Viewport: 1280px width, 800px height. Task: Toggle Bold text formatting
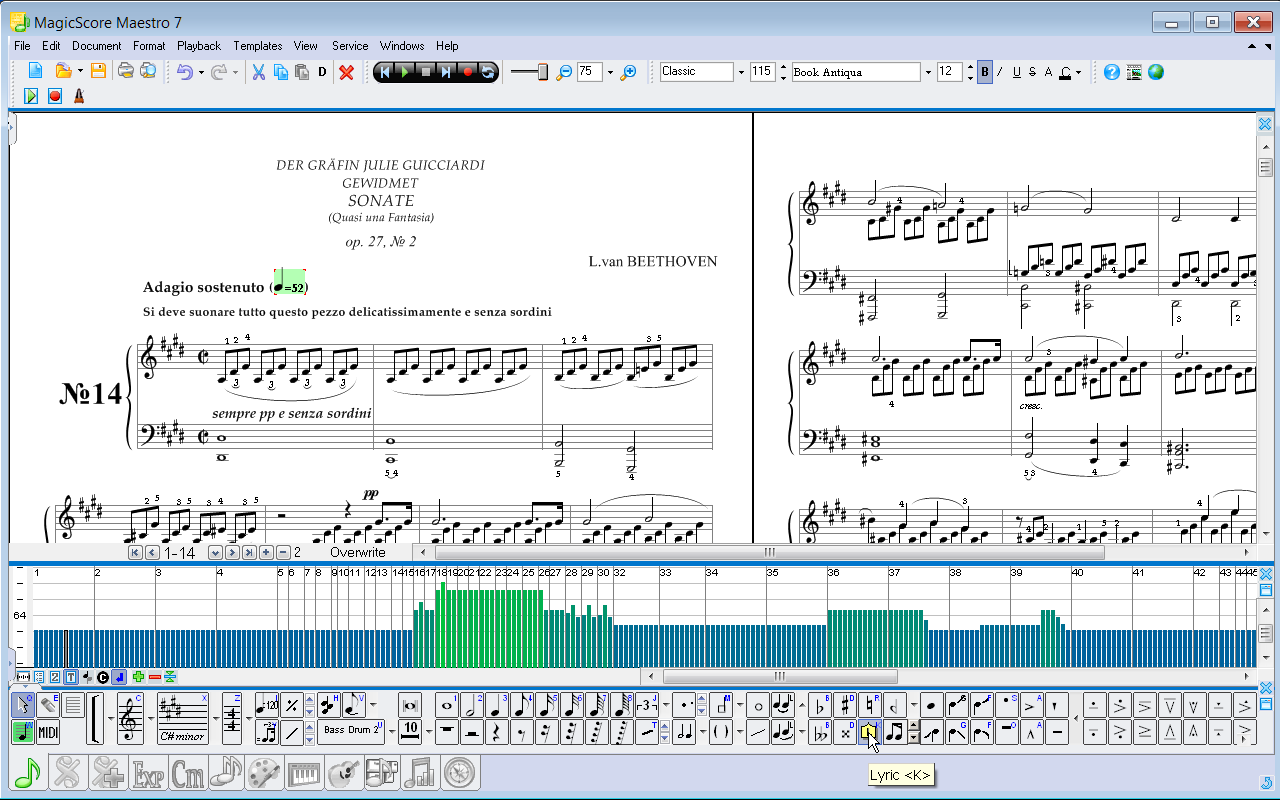click(985, 72)
